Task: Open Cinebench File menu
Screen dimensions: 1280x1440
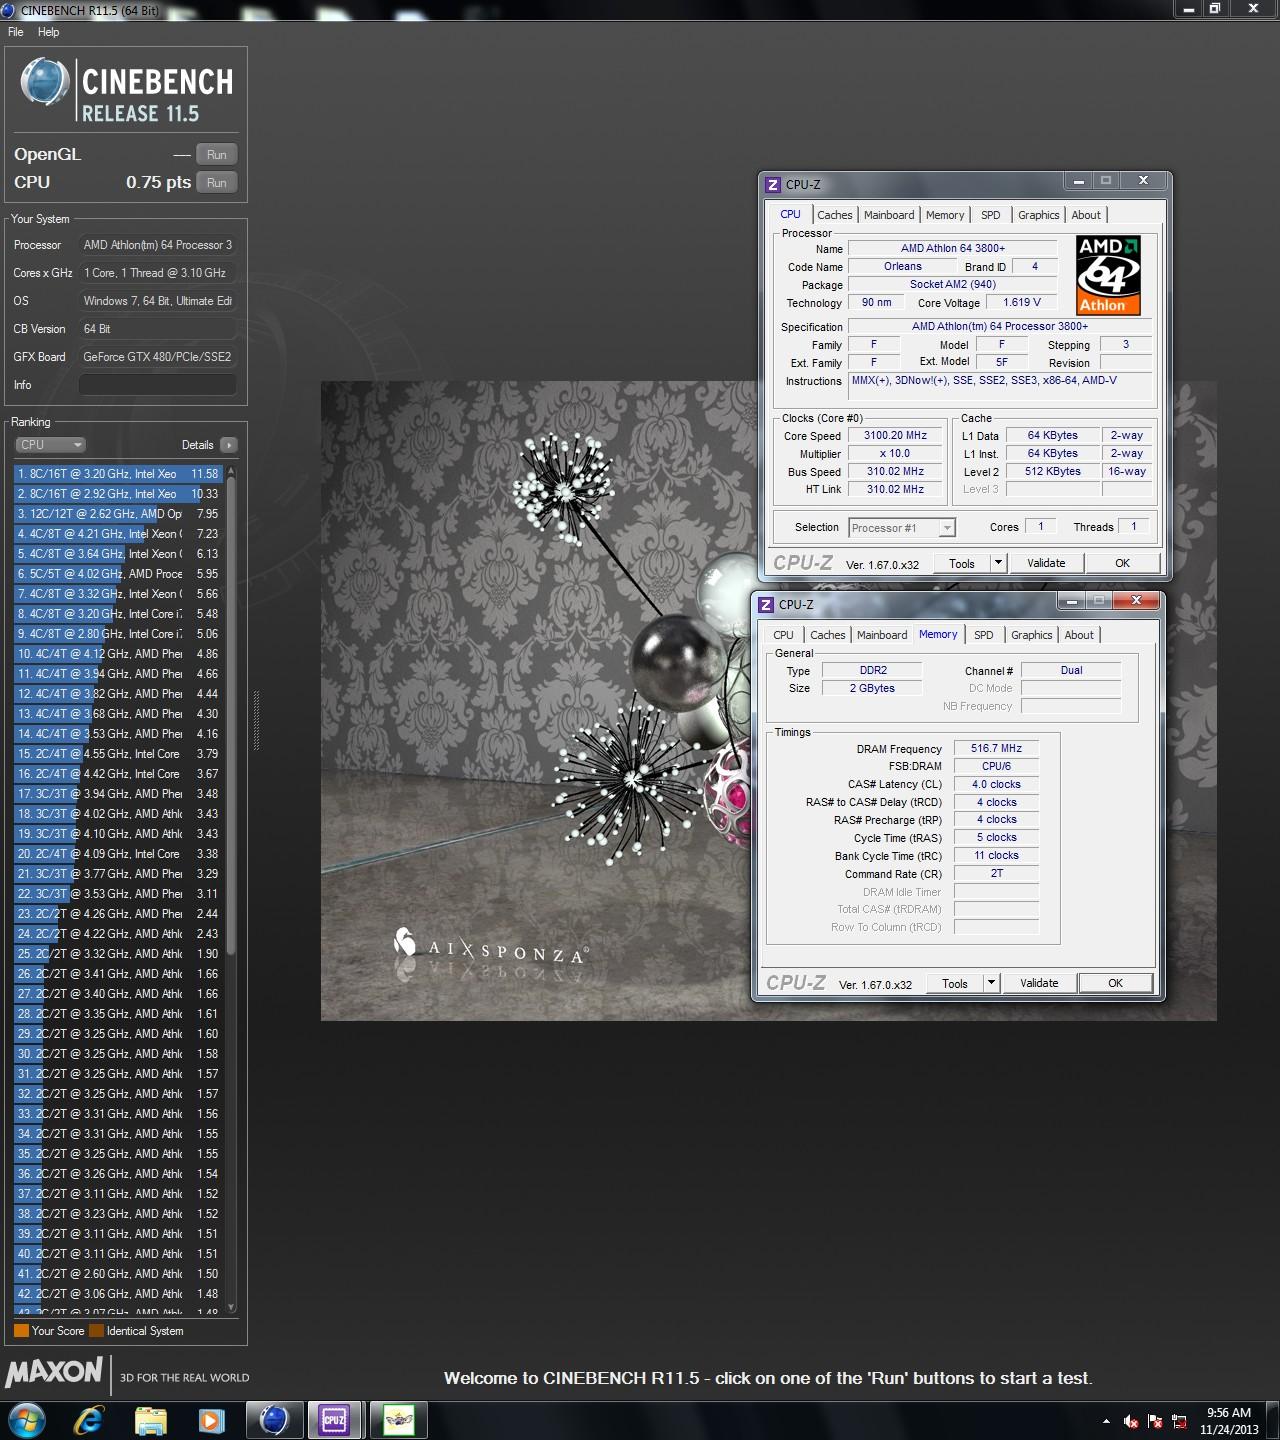Action: coord(16,32)
